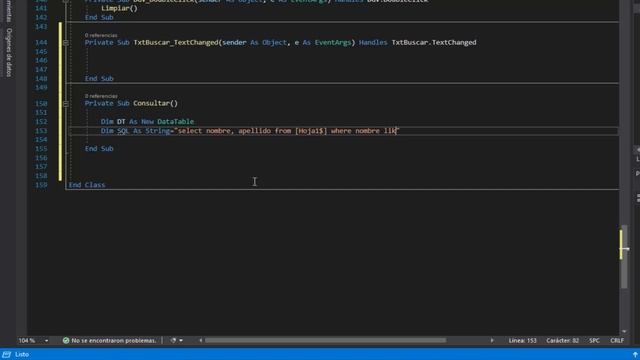Collapse the Consultar sub outline toggle
Viewport: 640px width, 360px height.
coord(66,104)
